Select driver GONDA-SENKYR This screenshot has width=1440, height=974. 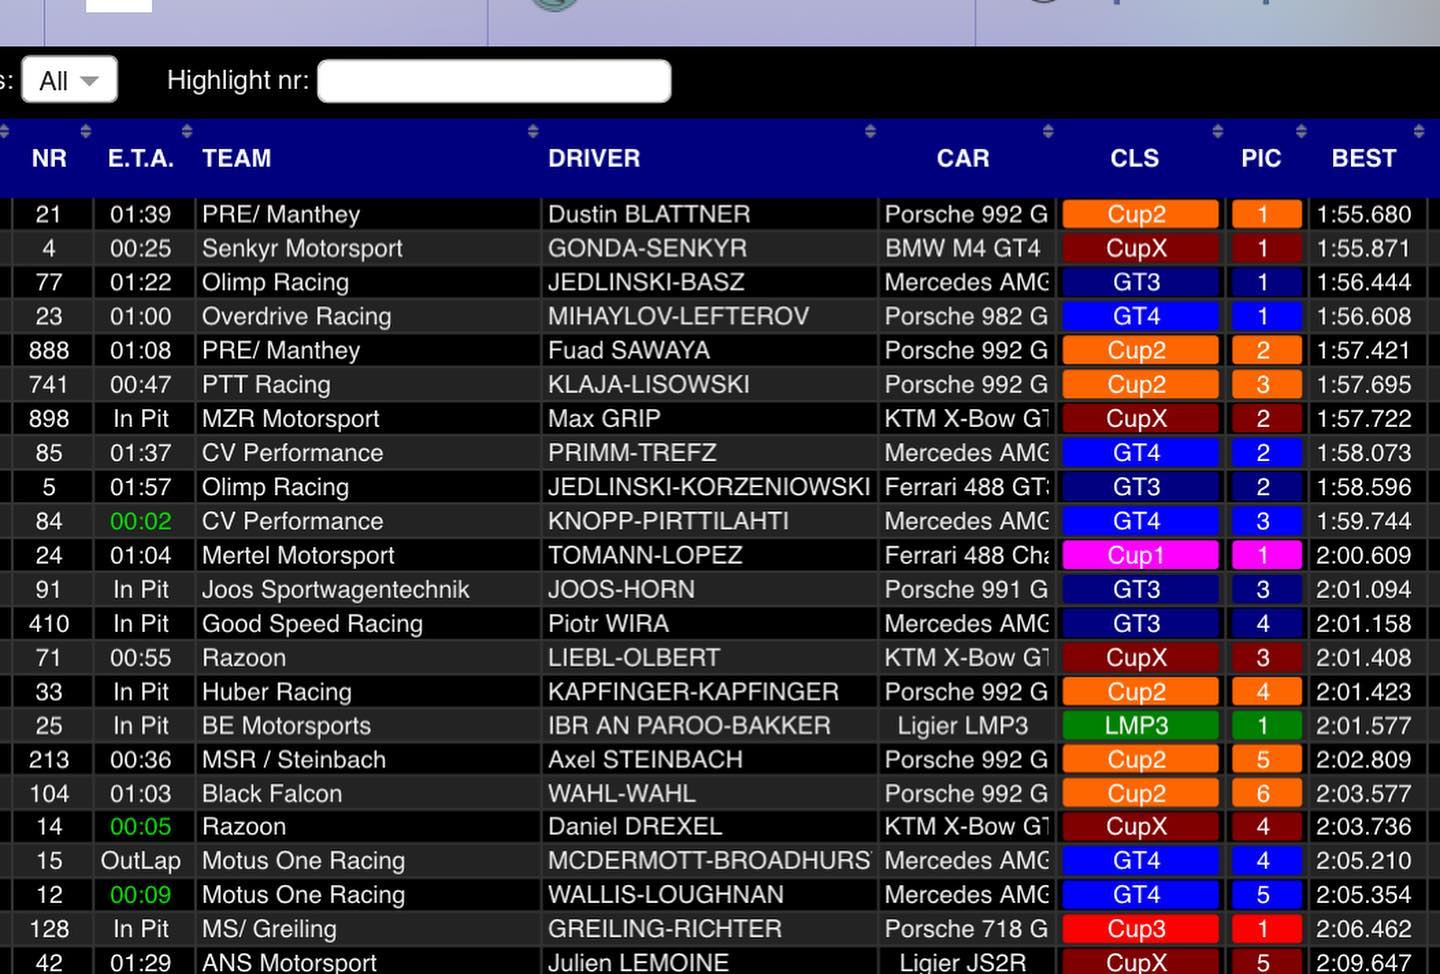click(647, 248)
